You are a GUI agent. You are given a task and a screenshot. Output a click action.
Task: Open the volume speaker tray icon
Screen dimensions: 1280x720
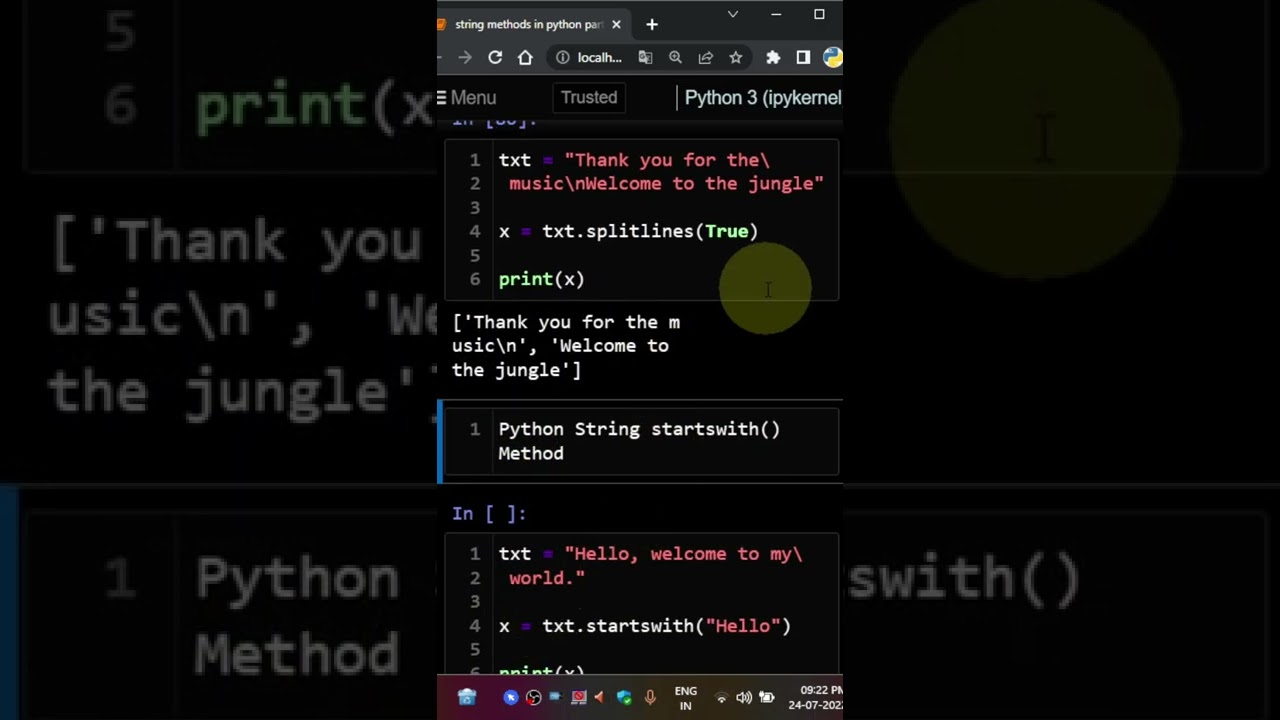click(744, 698)
